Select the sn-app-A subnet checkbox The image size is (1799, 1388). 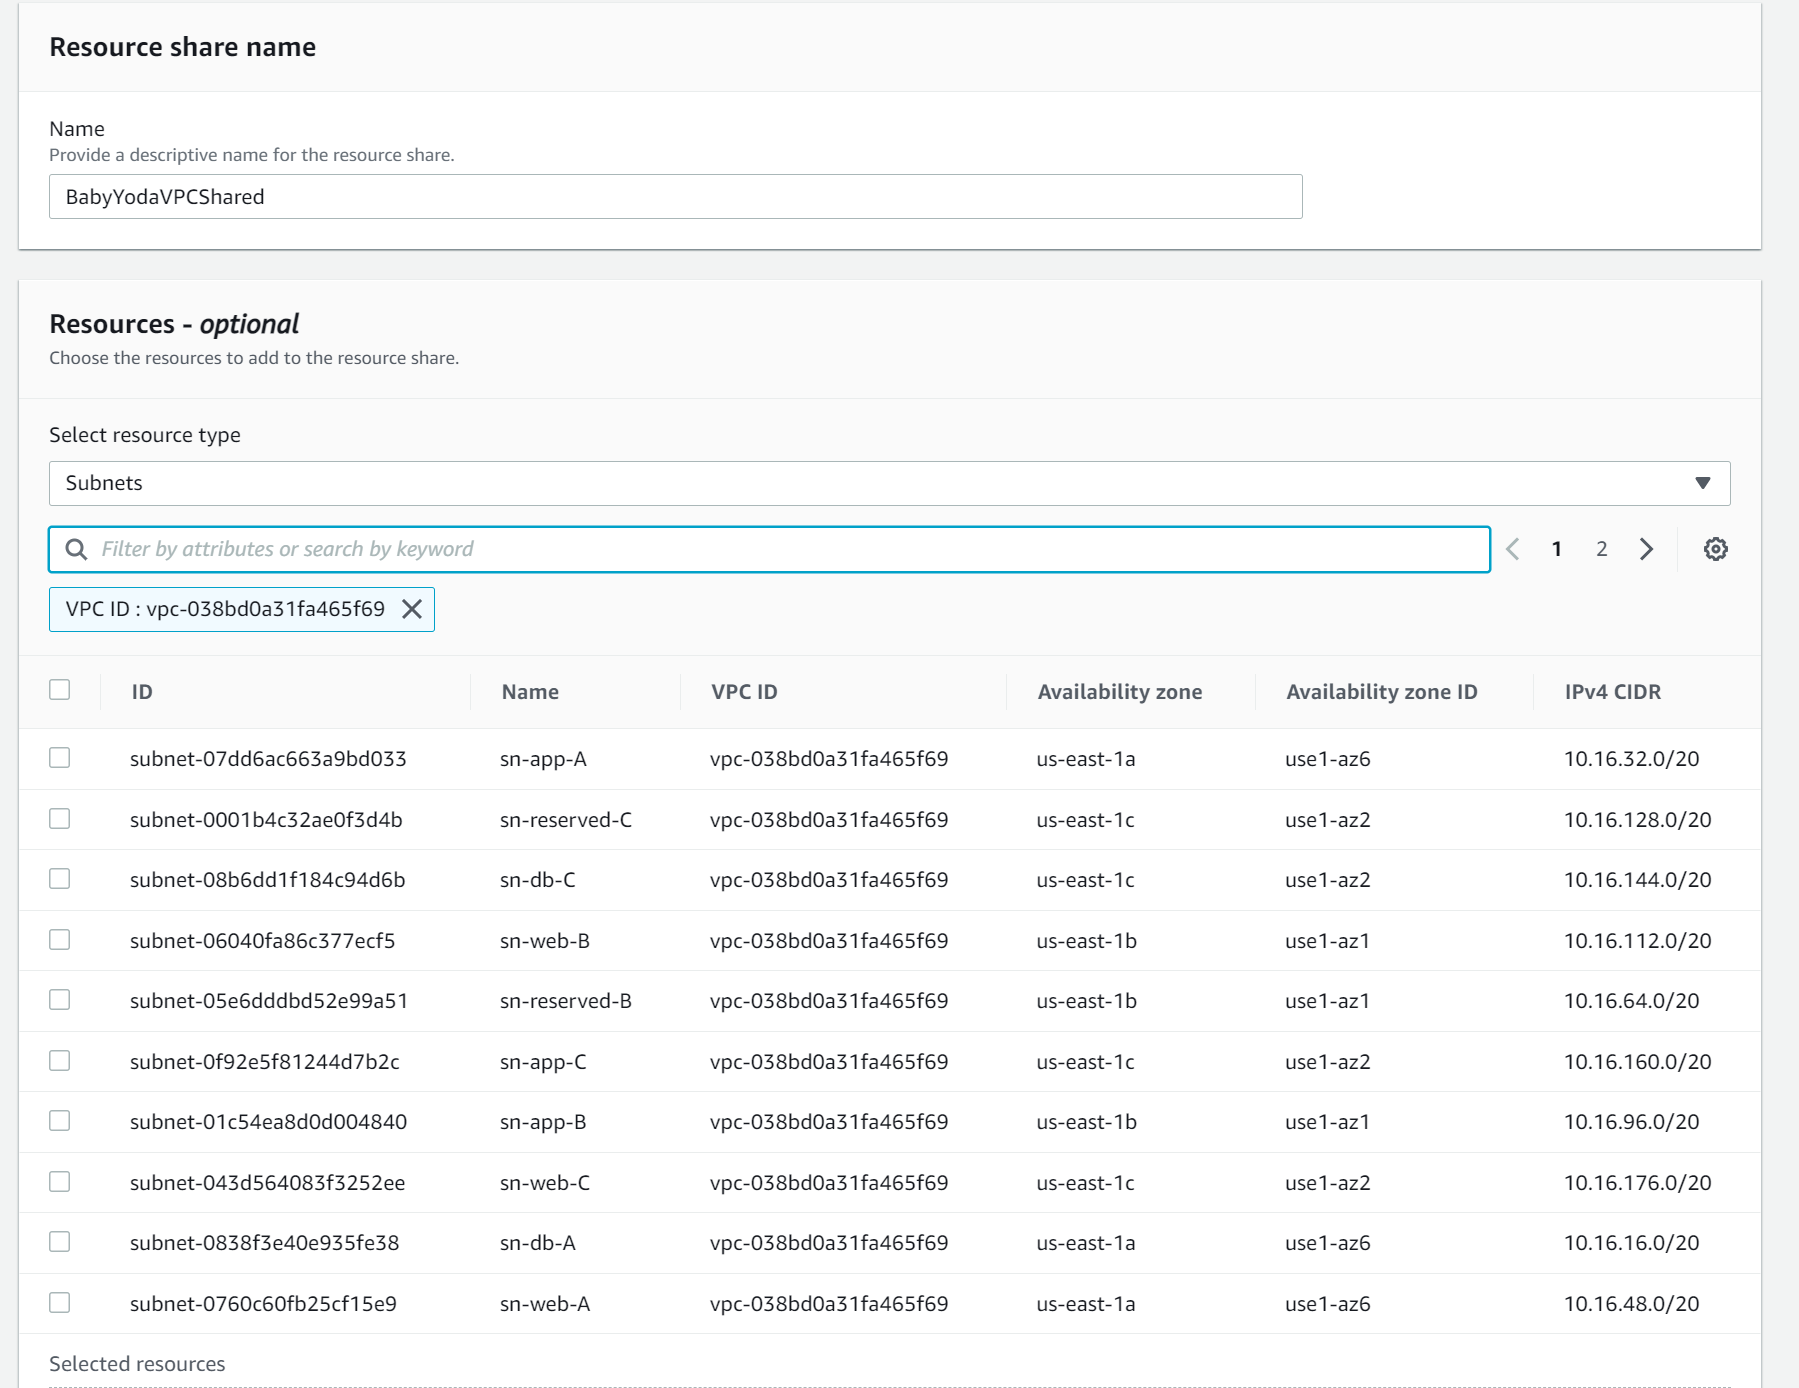coord(60,758)
